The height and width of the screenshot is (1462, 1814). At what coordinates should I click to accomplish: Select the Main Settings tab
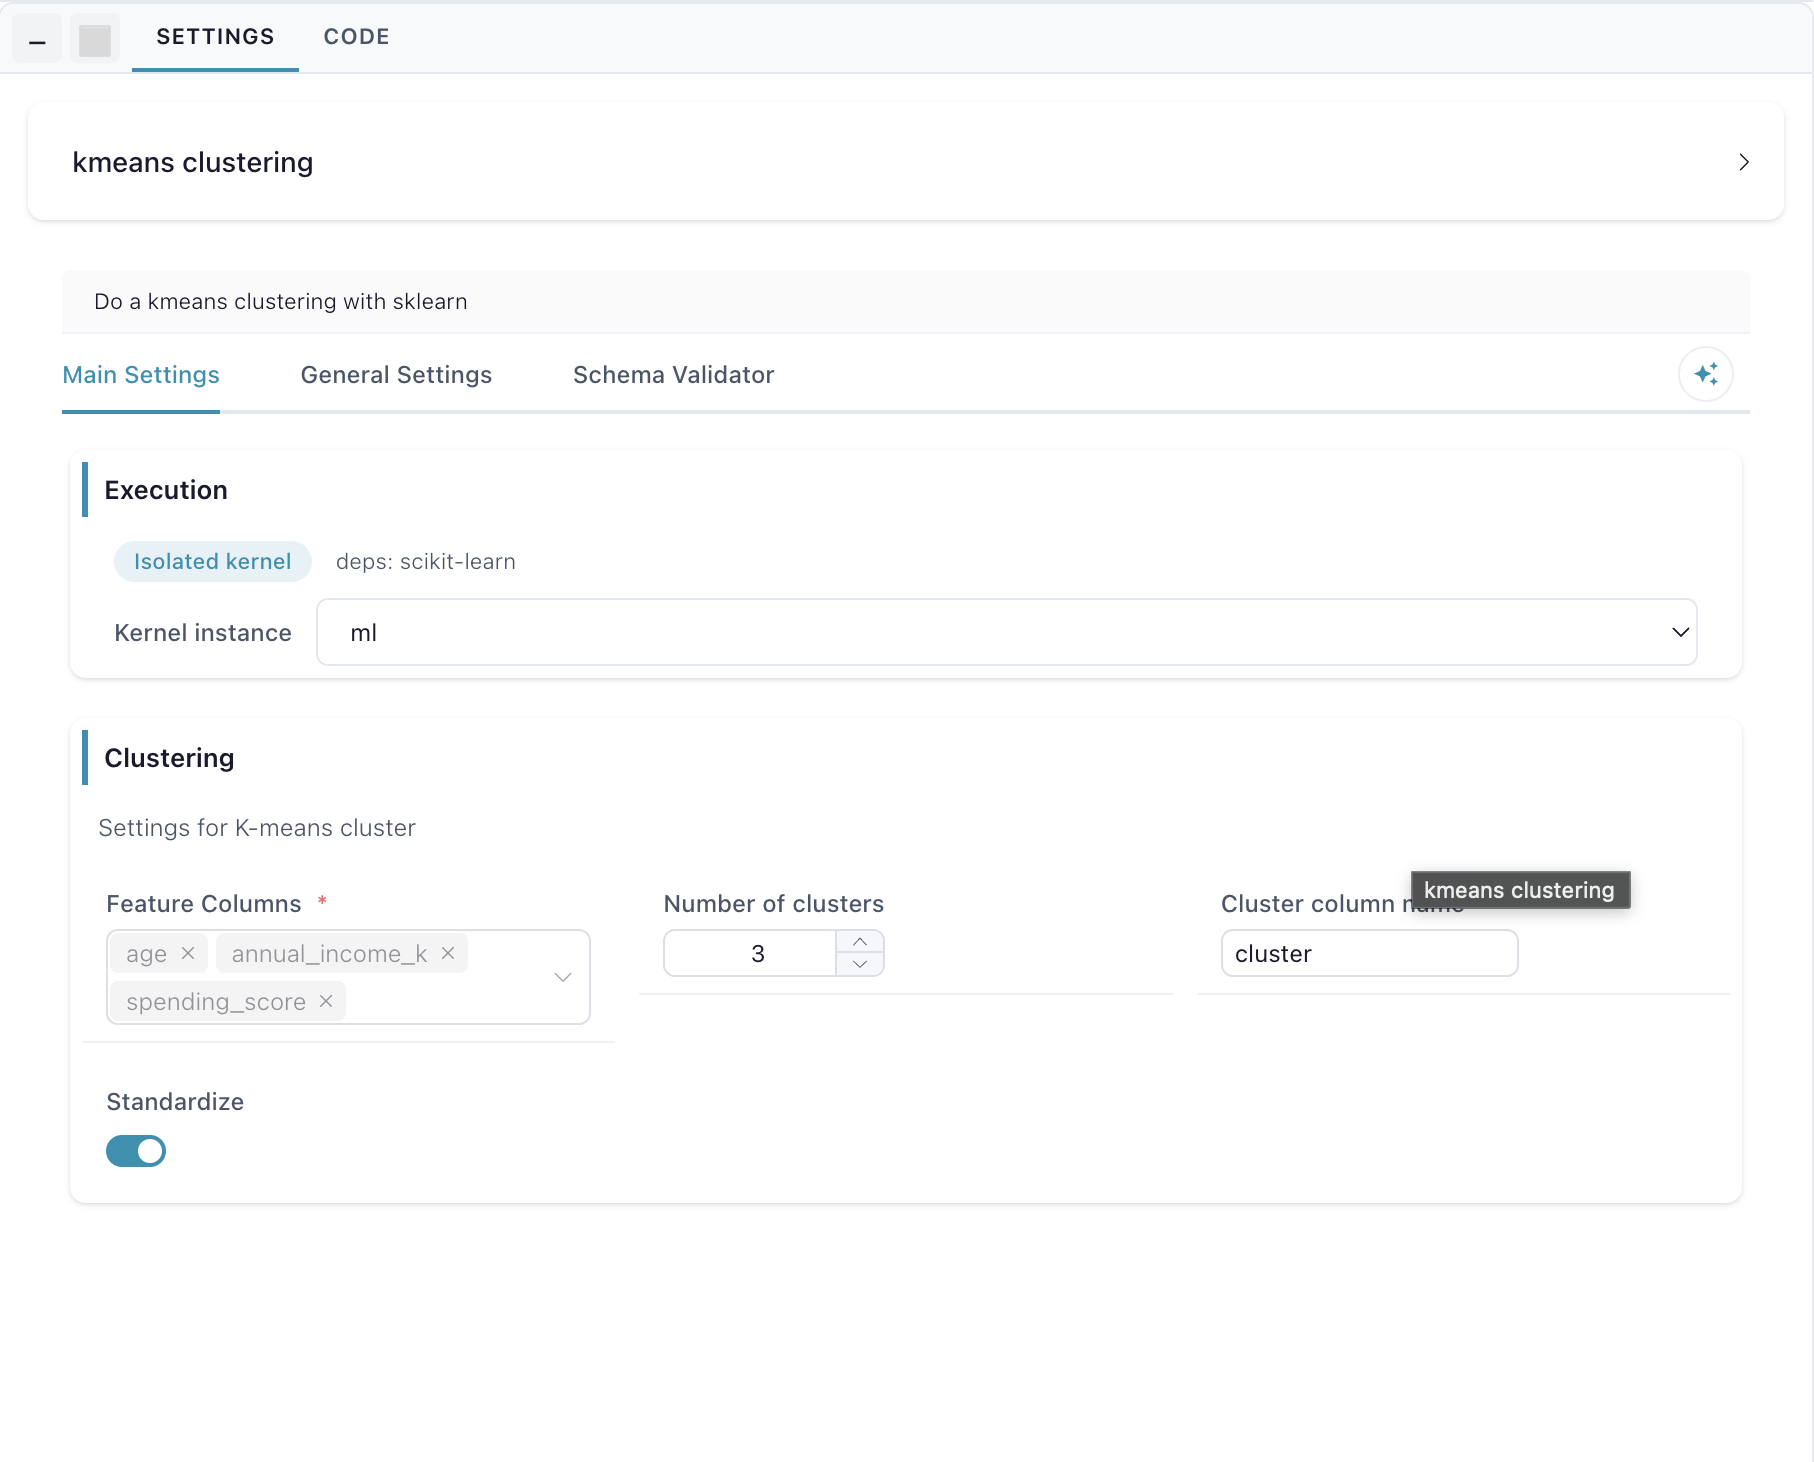tap(141, 375)
